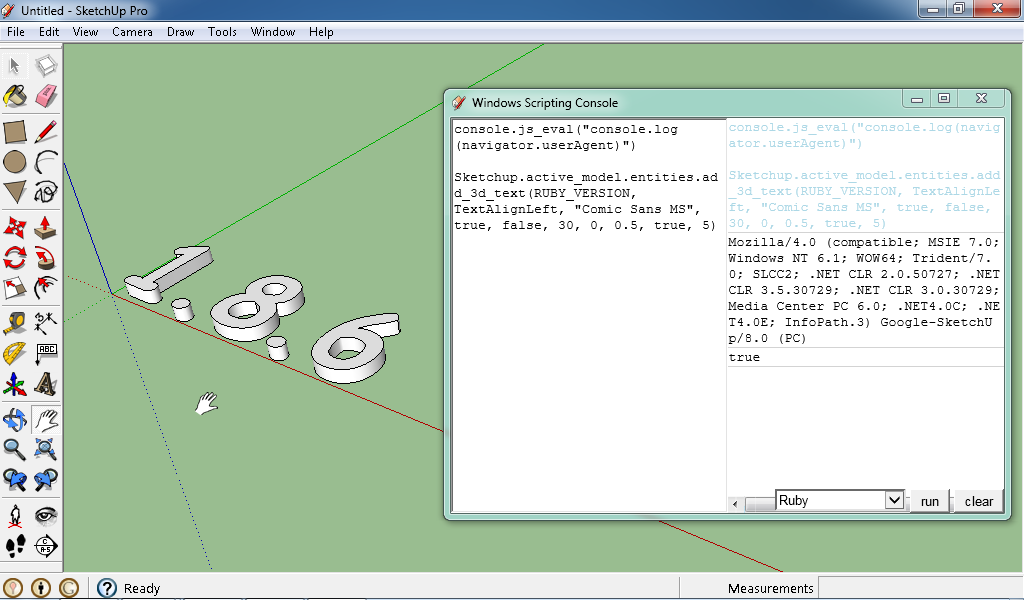Go to Previous camera view
Image resolution: width=1024 pixels, height=600 pixels.
pyautogui.click(x=15, y=481)
